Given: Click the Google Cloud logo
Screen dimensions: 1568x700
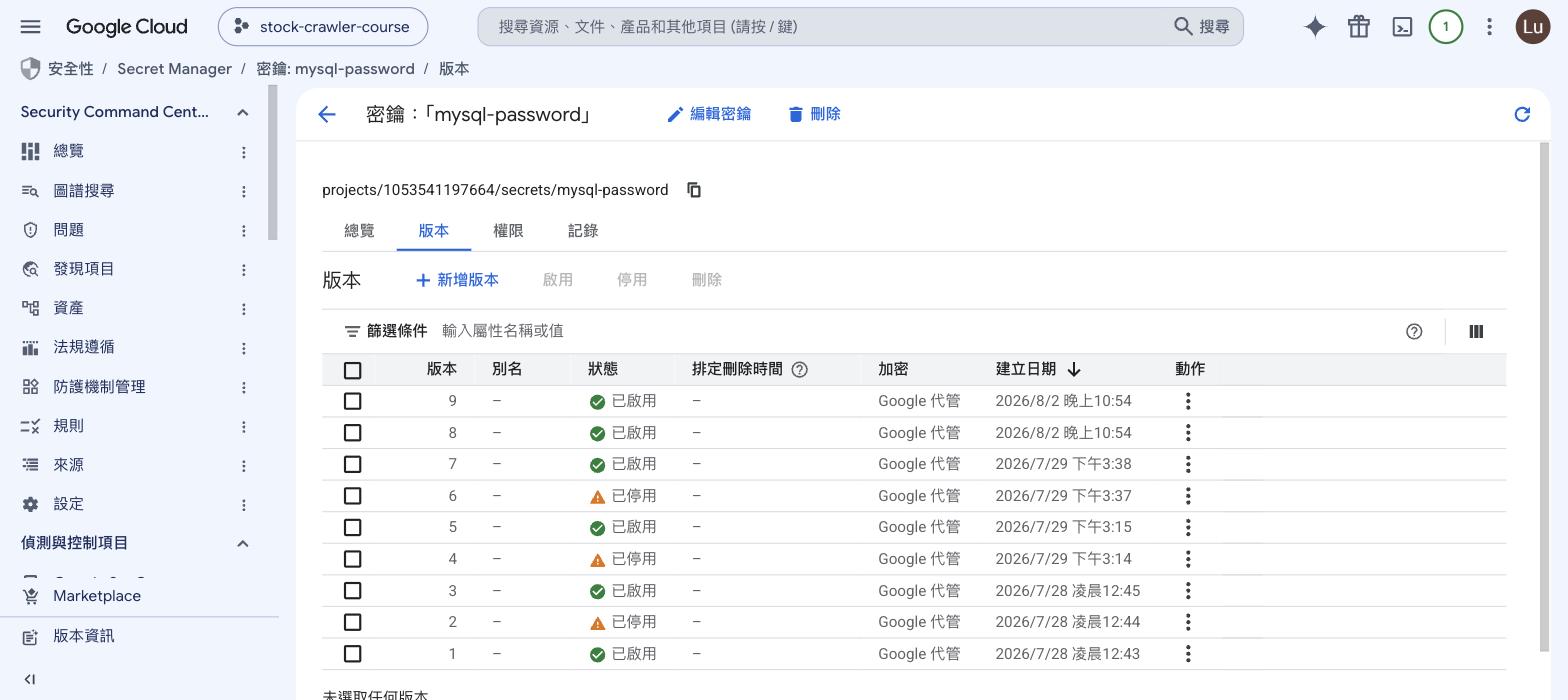Looking at the screenshot, I should (x=126, y=27).
